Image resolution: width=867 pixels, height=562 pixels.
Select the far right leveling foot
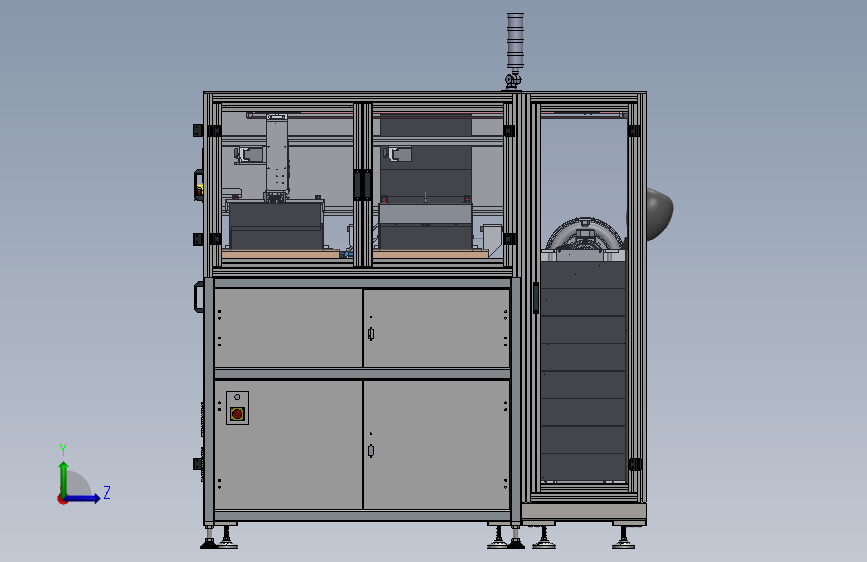point(624,538)
